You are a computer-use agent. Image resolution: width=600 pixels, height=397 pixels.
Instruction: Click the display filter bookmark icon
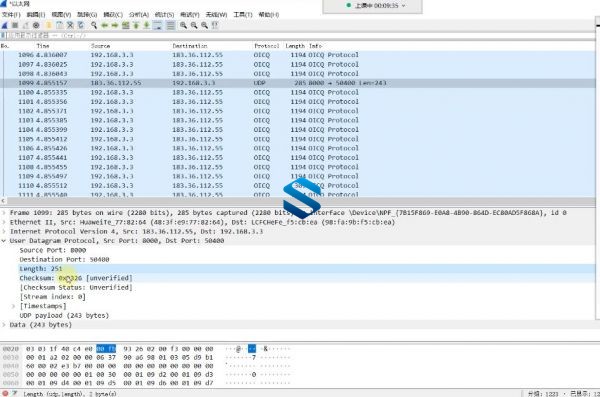tap(3, 36)
